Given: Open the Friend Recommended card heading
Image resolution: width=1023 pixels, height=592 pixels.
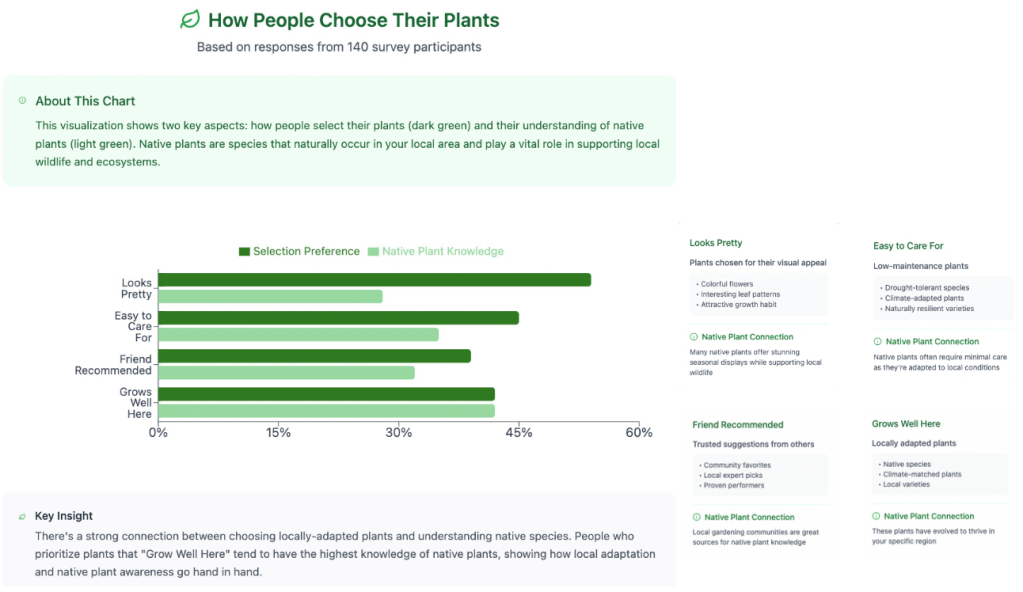Looking at the screenshot, I should coord(737,425).
